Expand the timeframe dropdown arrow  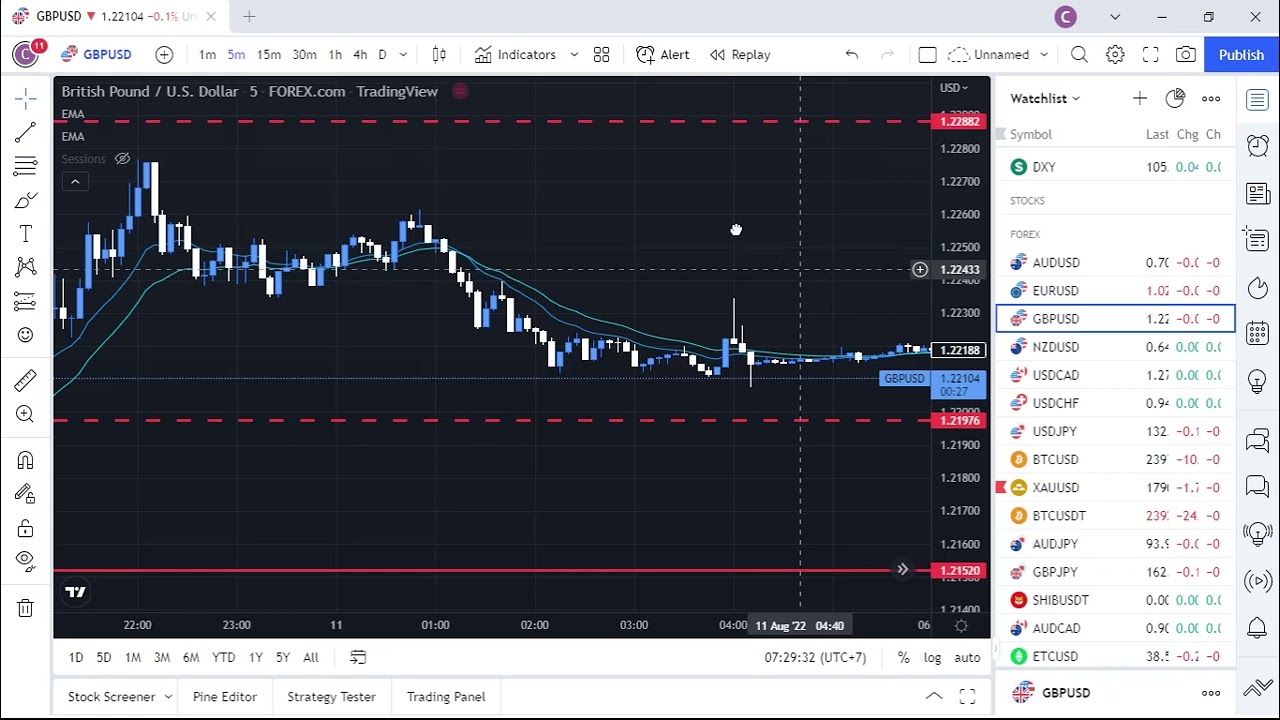pos(403,55)
